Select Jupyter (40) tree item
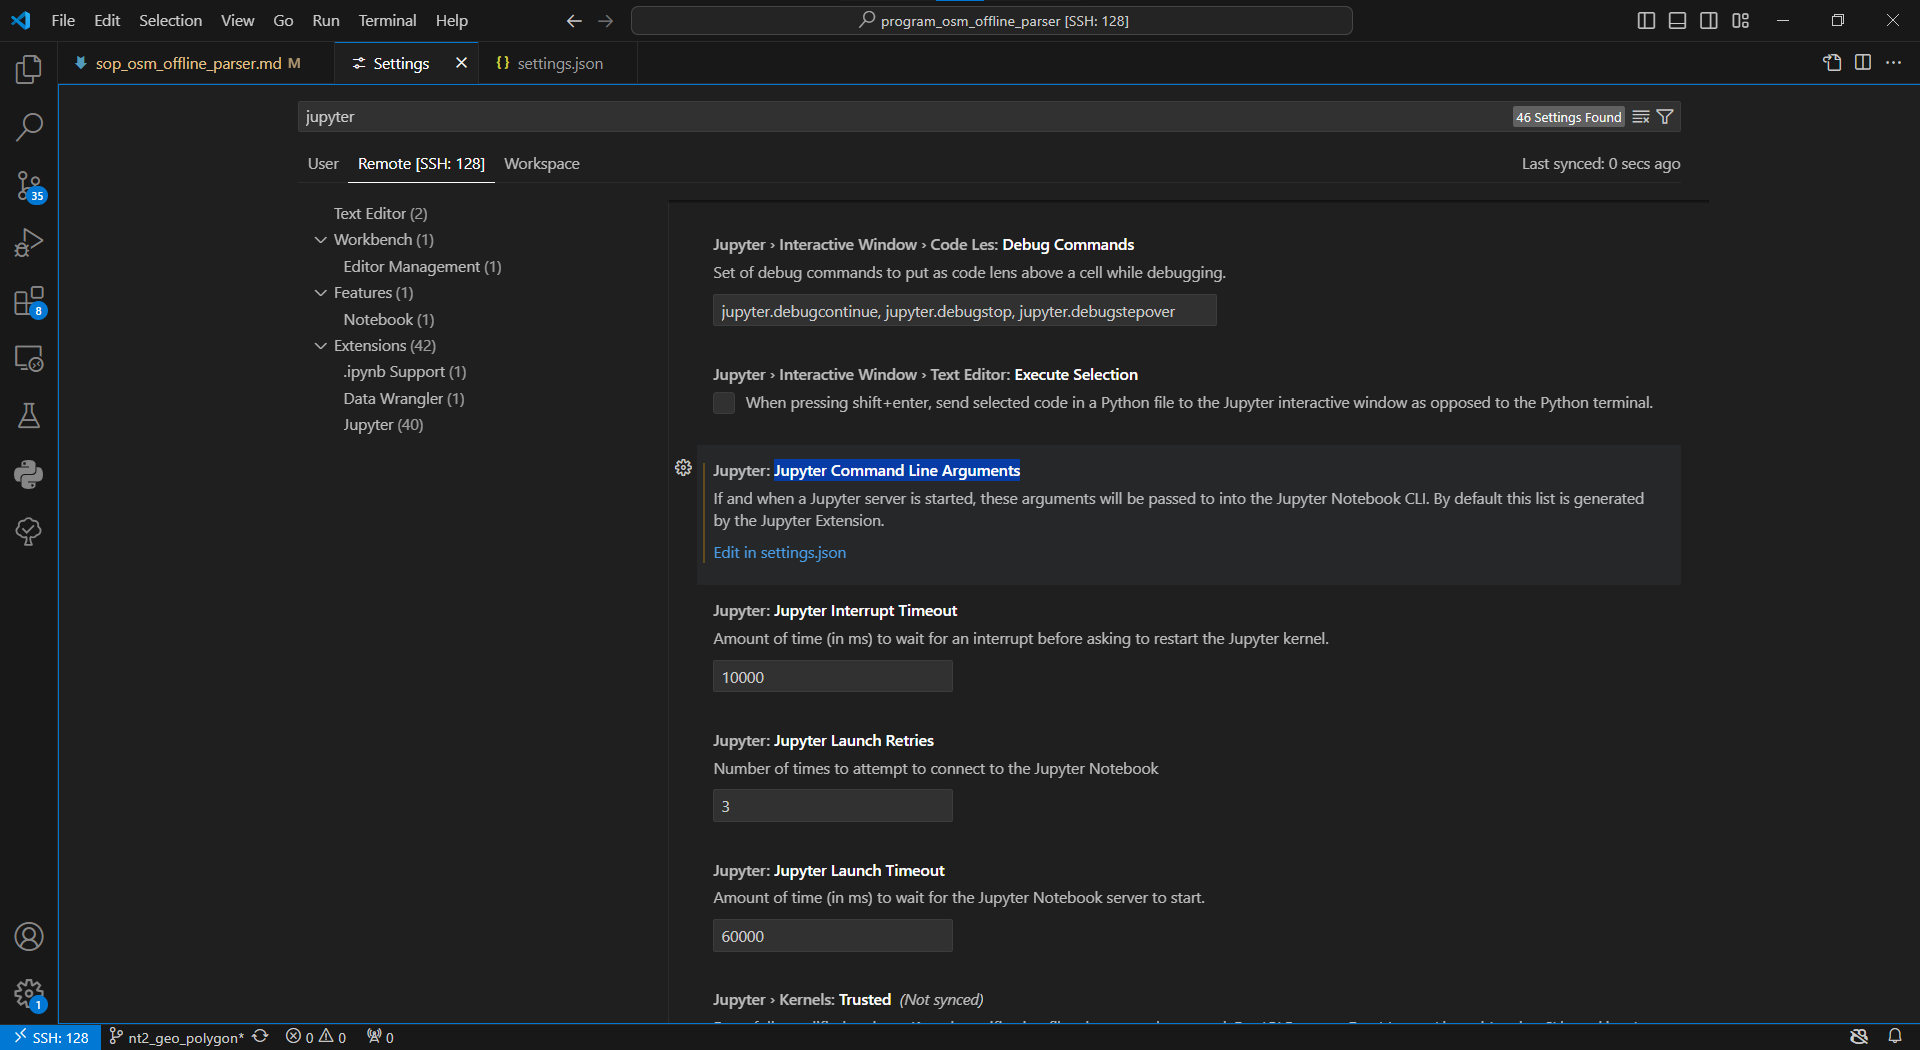This screenshot has width=1920, height=1050. [383, 425]
